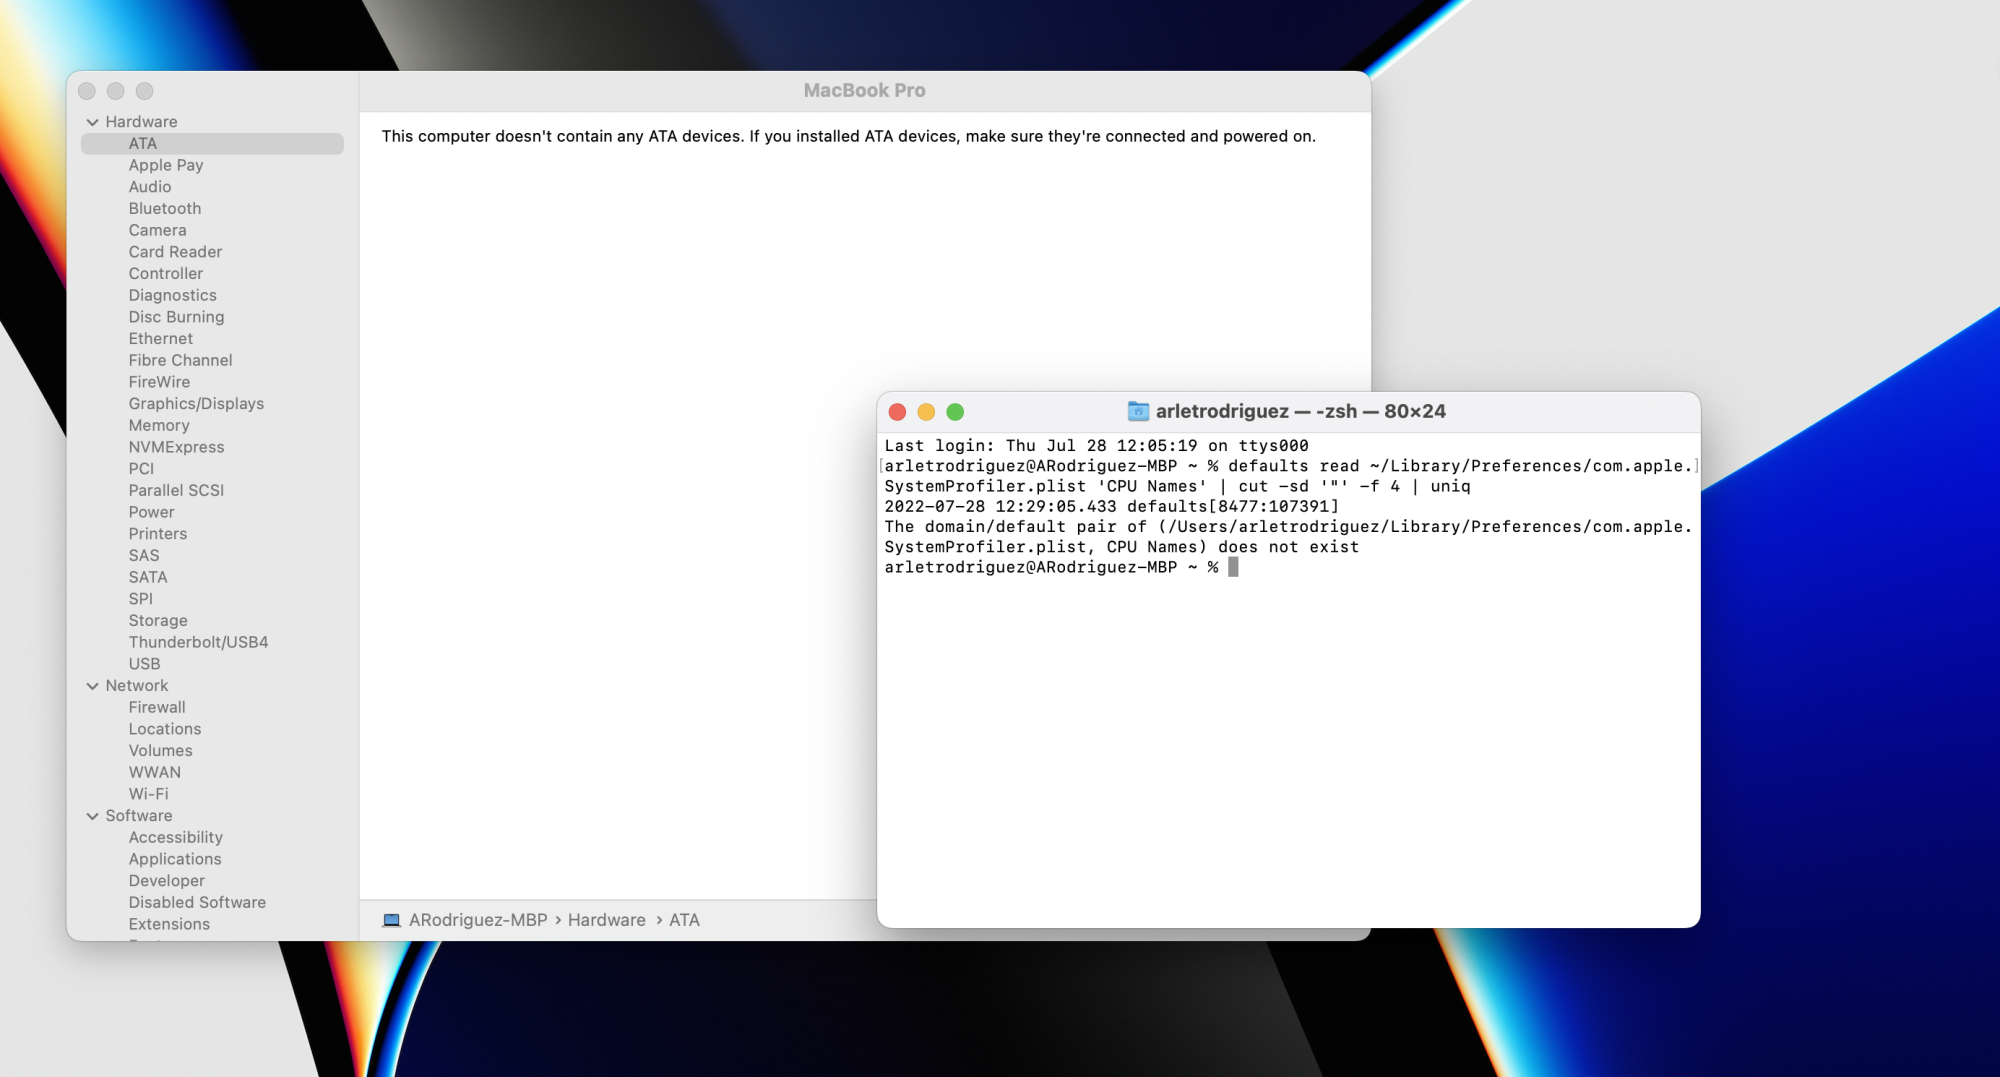The image size is (2000, 1077).
Task: Click ARodriguez-MBP in the path bar
Action: tap(478, 920)
